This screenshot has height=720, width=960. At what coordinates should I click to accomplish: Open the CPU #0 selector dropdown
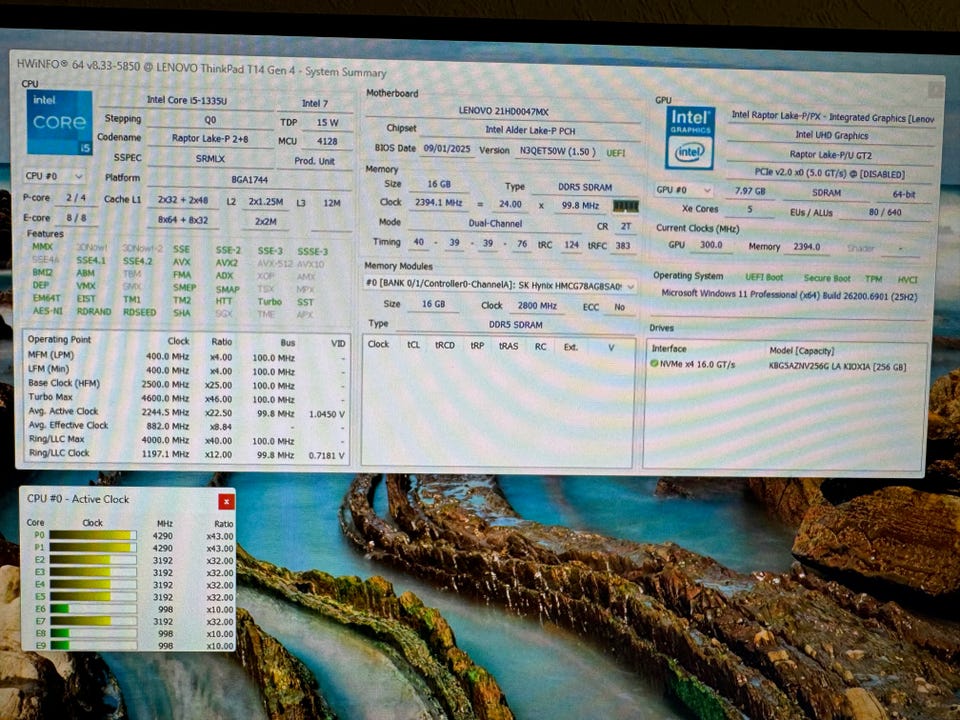(x=53, y=176)
